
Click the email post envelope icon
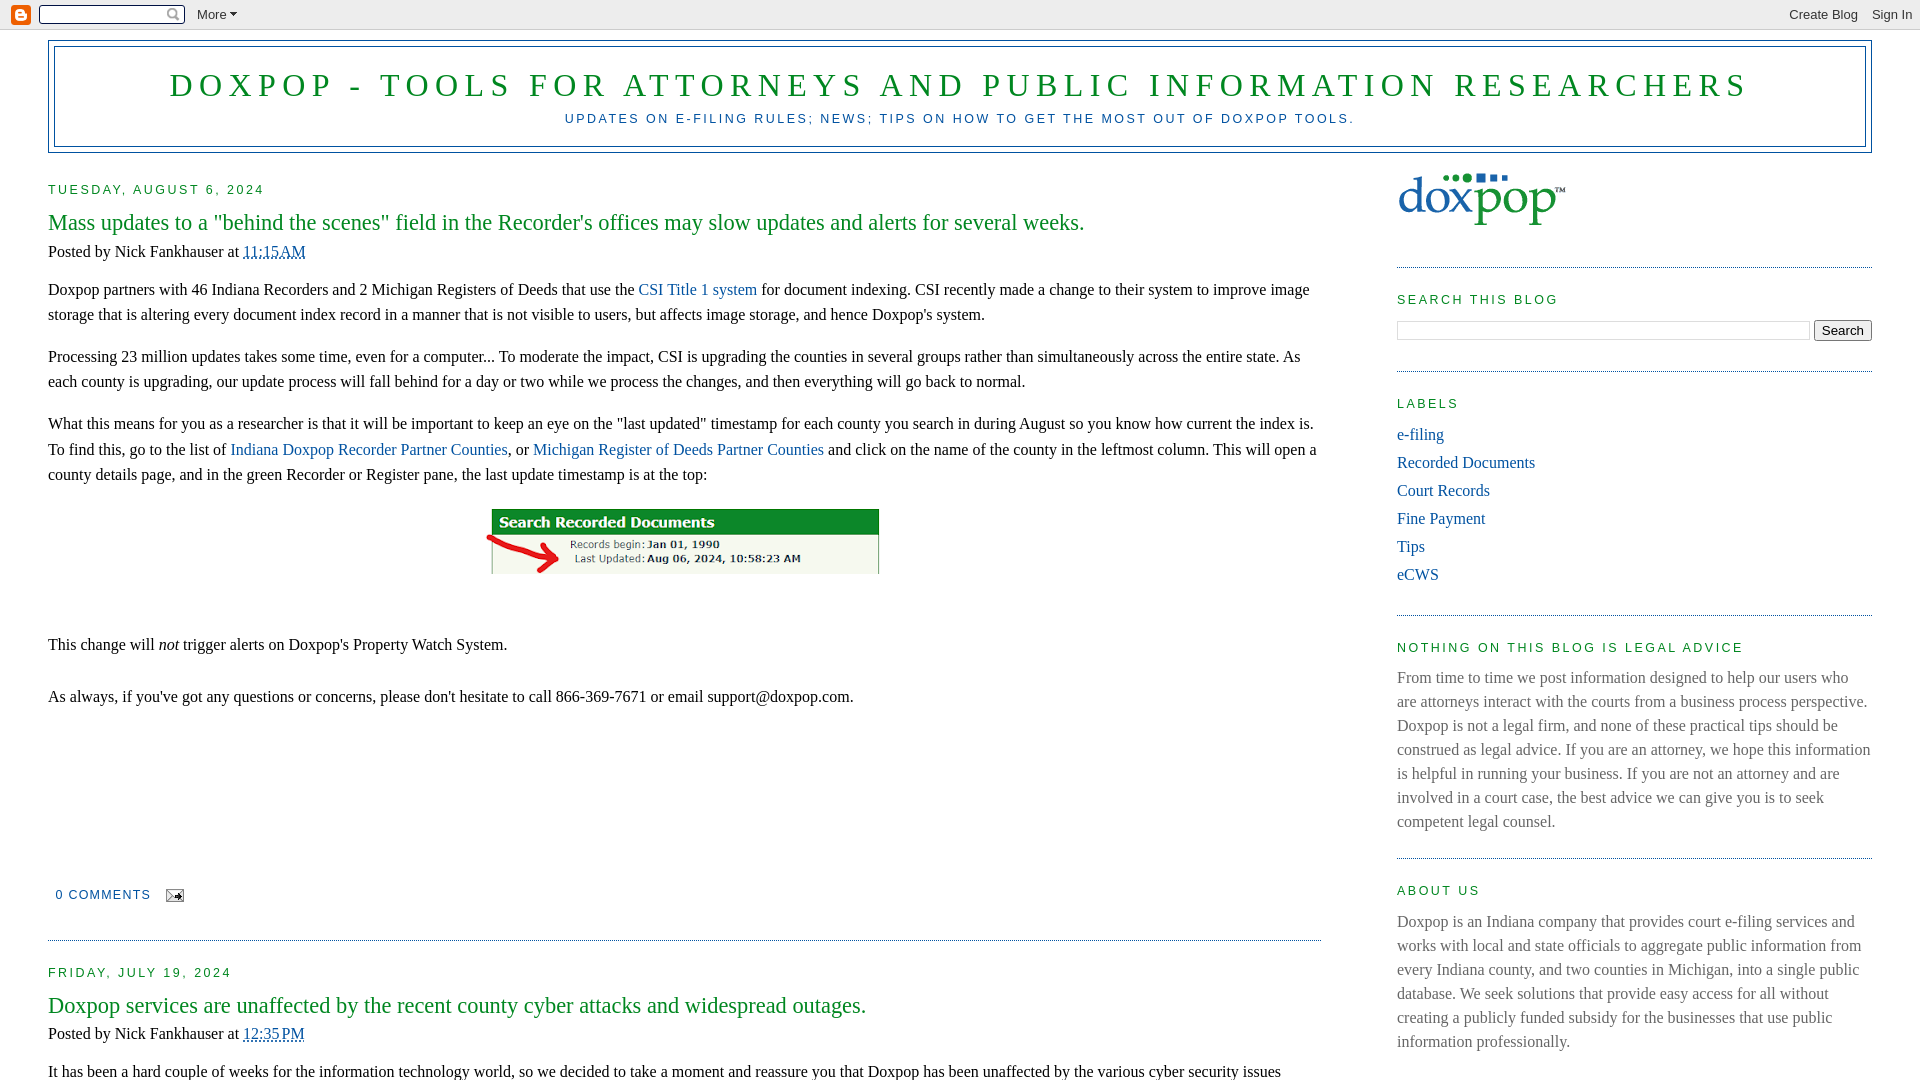[175, 895]
